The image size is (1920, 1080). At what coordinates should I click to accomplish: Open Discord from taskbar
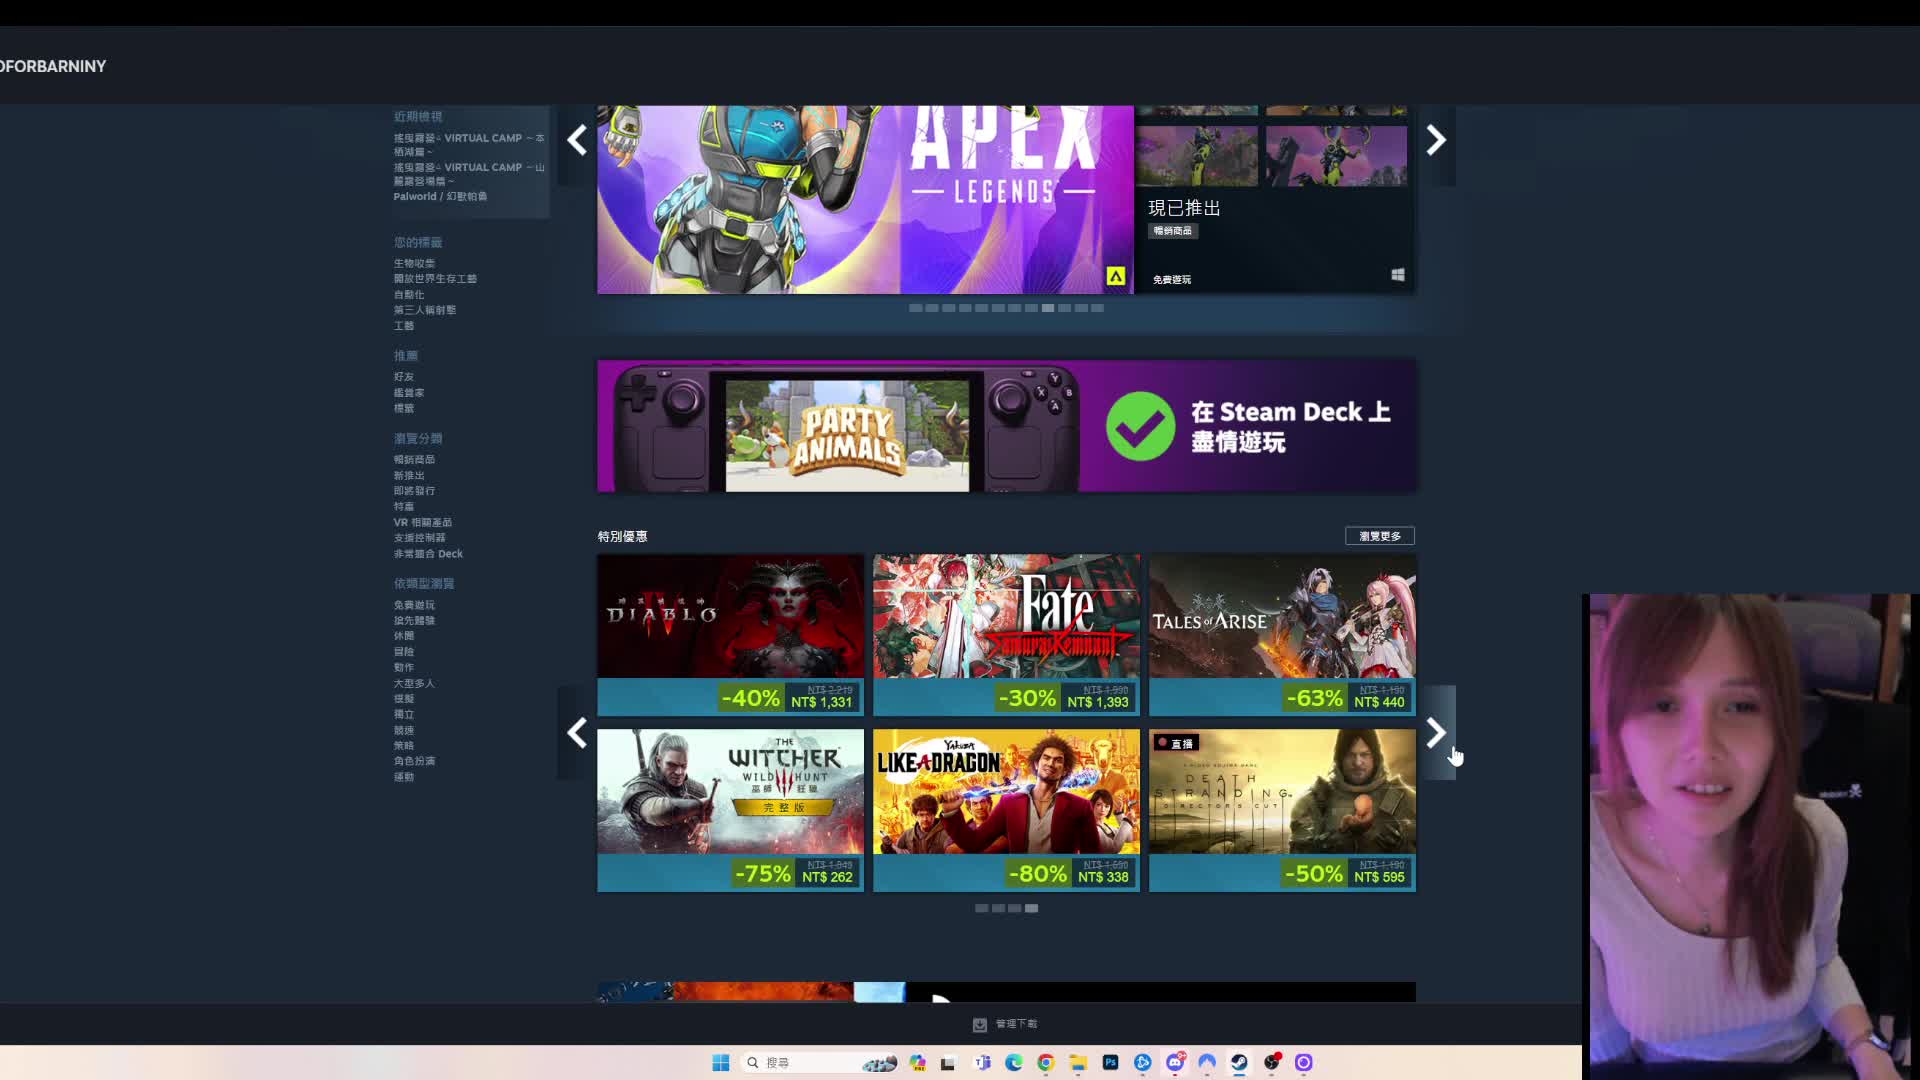[1175, 1062]
